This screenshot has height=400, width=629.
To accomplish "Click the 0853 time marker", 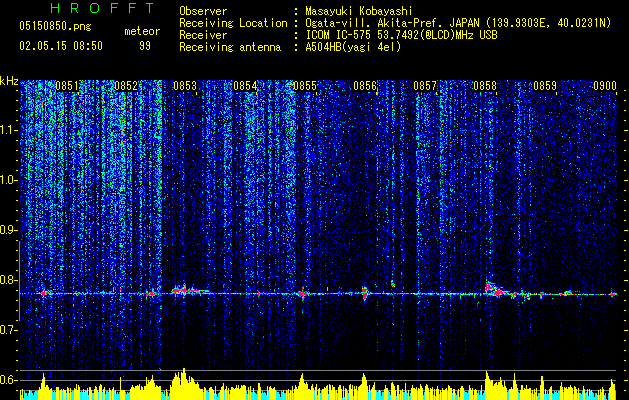I will point(185,86).
